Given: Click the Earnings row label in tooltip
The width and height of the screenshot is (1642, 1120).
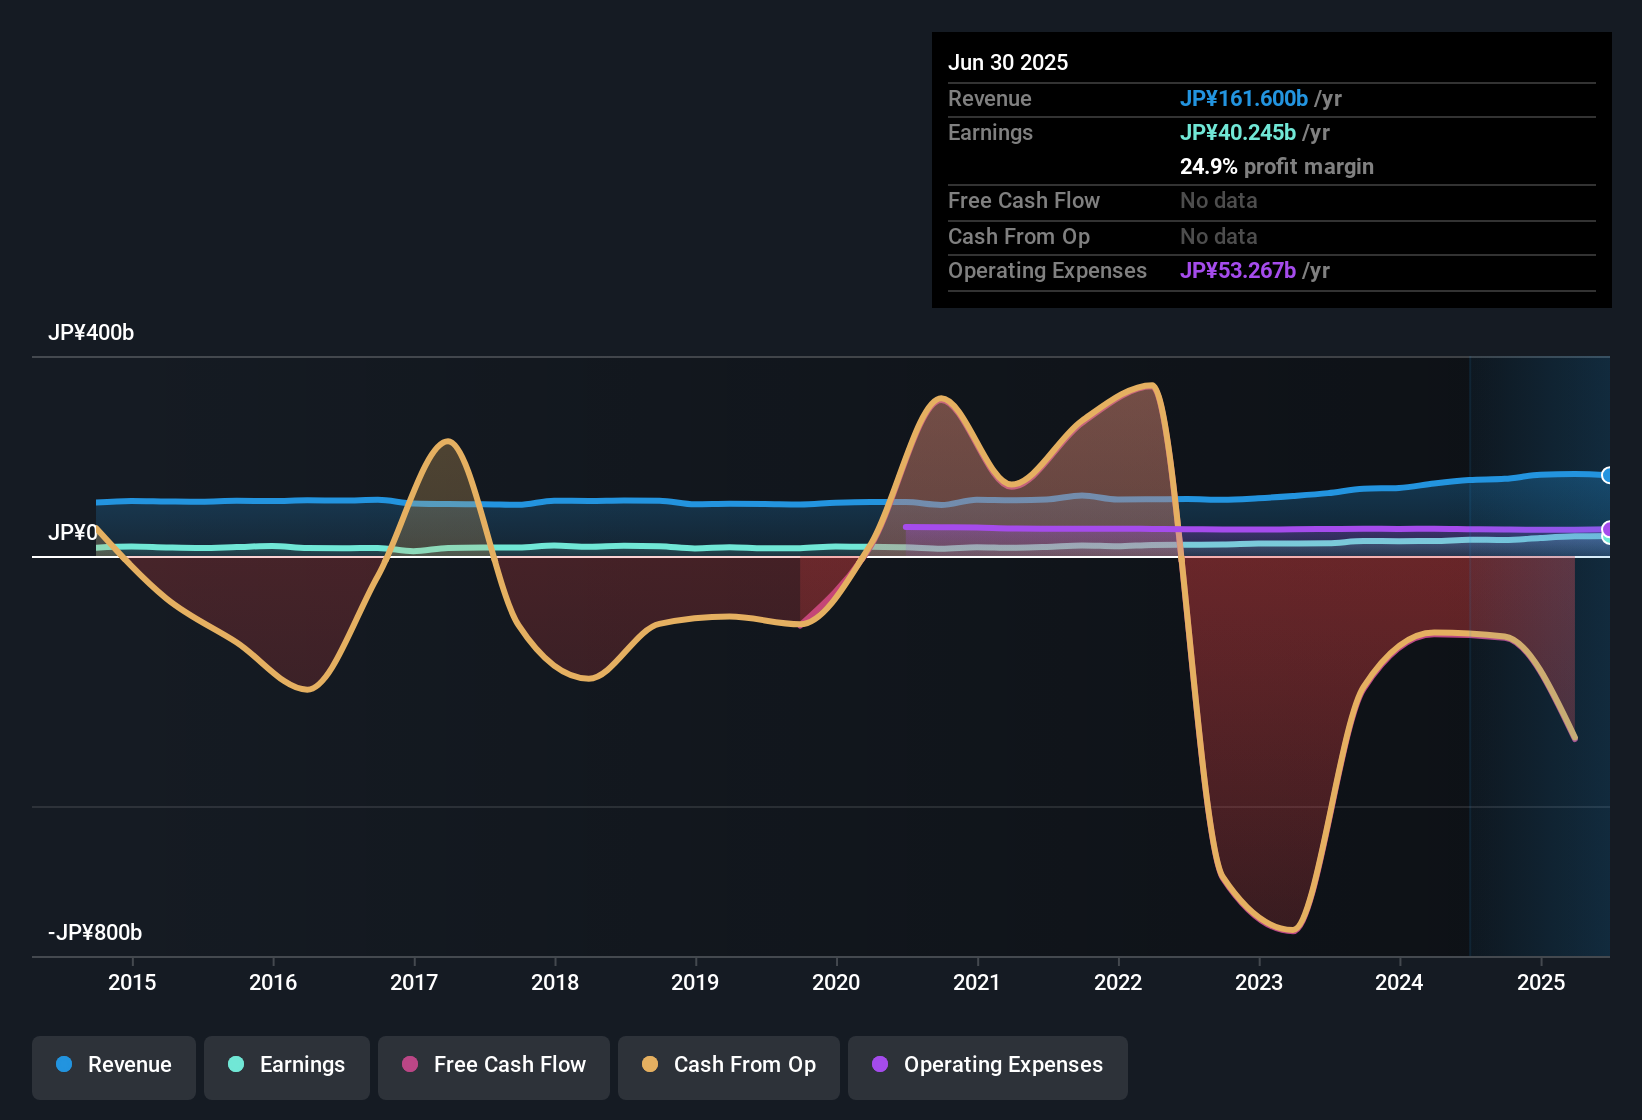Looking at the screenshot, I should point(990,132).
